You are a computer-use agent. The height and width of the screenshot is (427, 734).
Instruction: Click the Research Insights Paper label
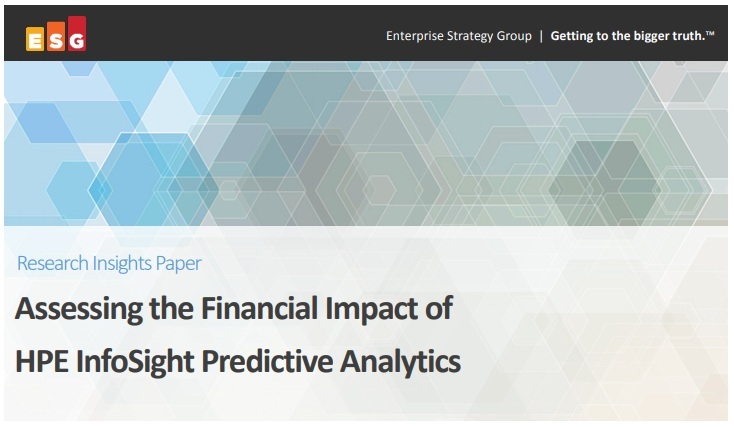coord(109,264)
